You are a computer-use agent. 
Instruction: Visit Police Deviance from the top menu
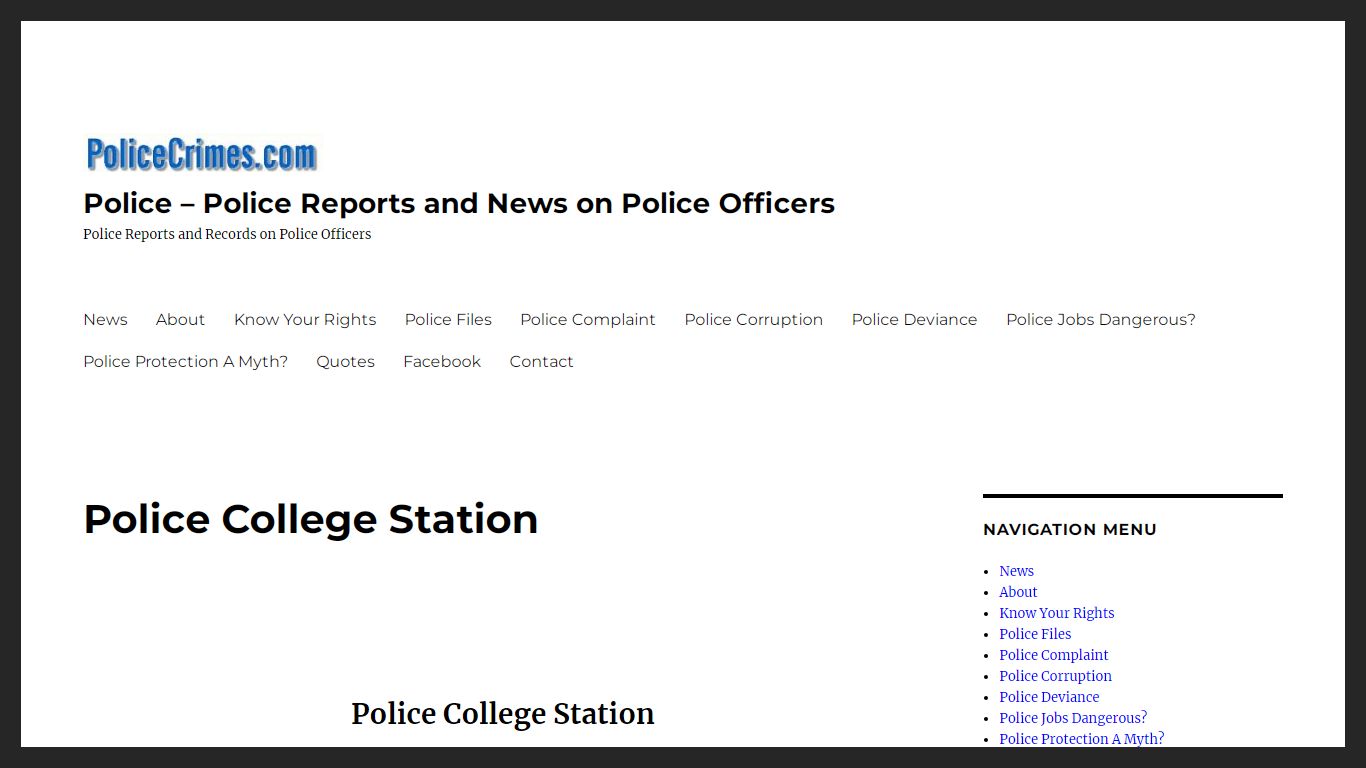click(914, 320)
